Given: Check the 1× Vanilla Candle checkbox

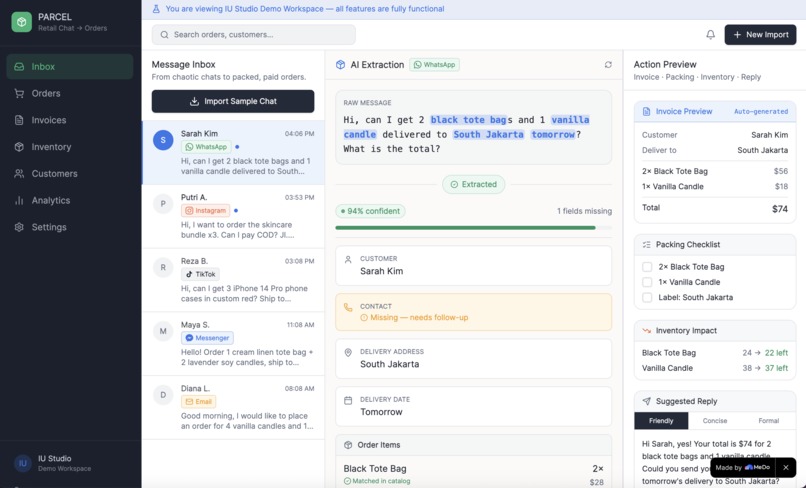Looking at the screenshot, I should 647,282.
